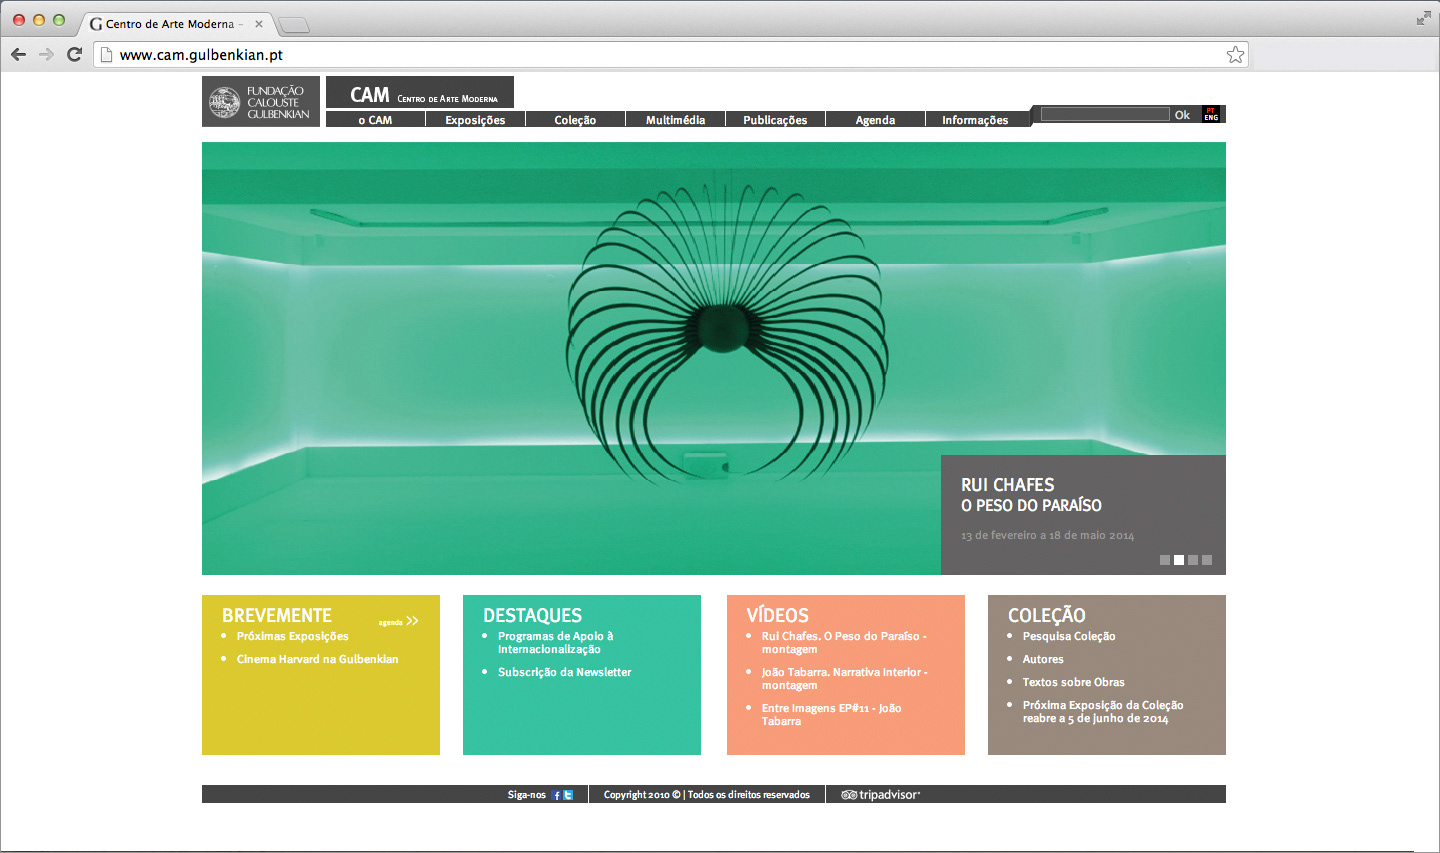Click the Twitter icon in the footer
The image size is (1440, 853).
tap(568, 795)
